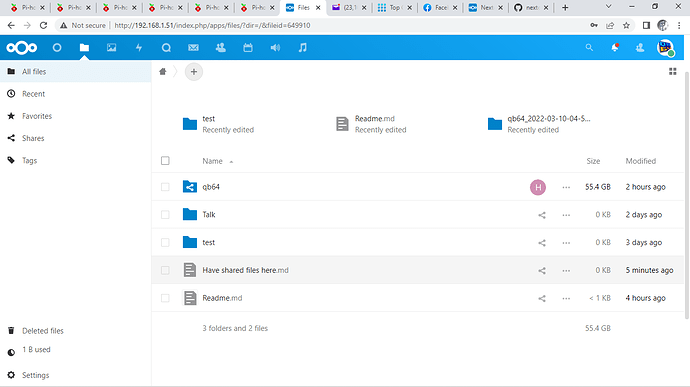Open shared-by avatar H on qb64 row

(538, 187)
